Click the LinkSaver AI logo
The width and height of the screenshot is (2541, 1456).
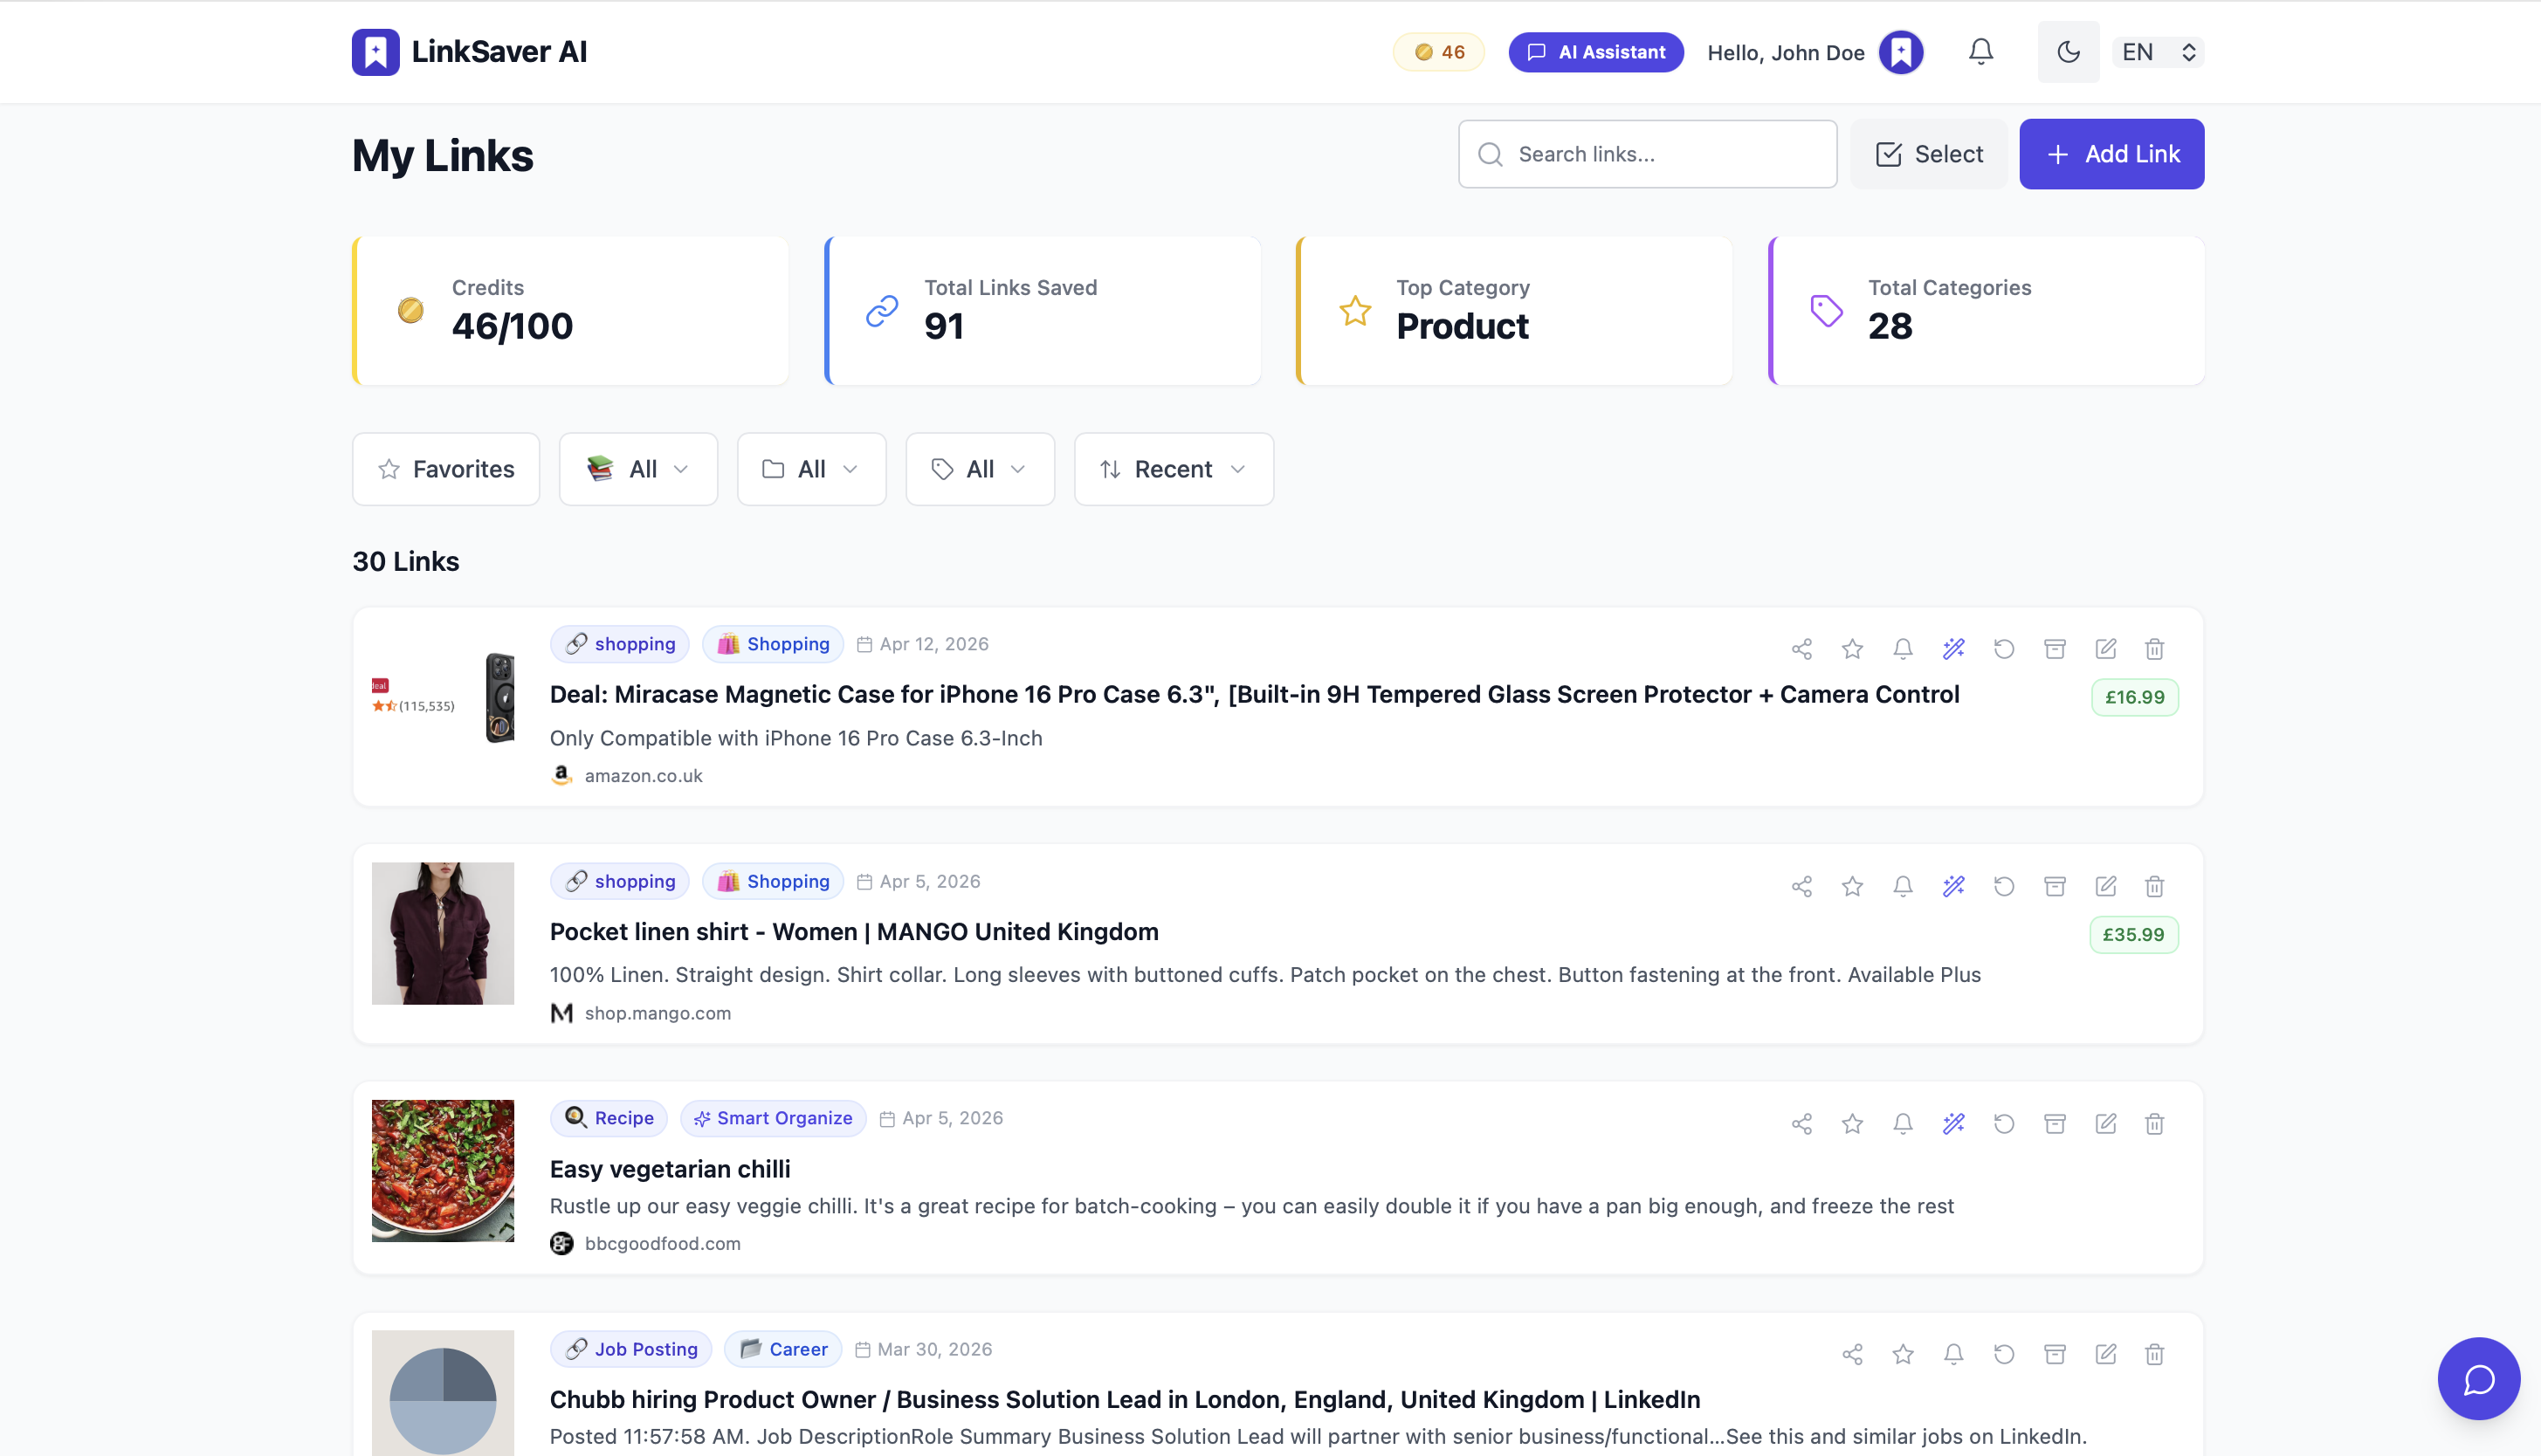click(x=469, y=51)
